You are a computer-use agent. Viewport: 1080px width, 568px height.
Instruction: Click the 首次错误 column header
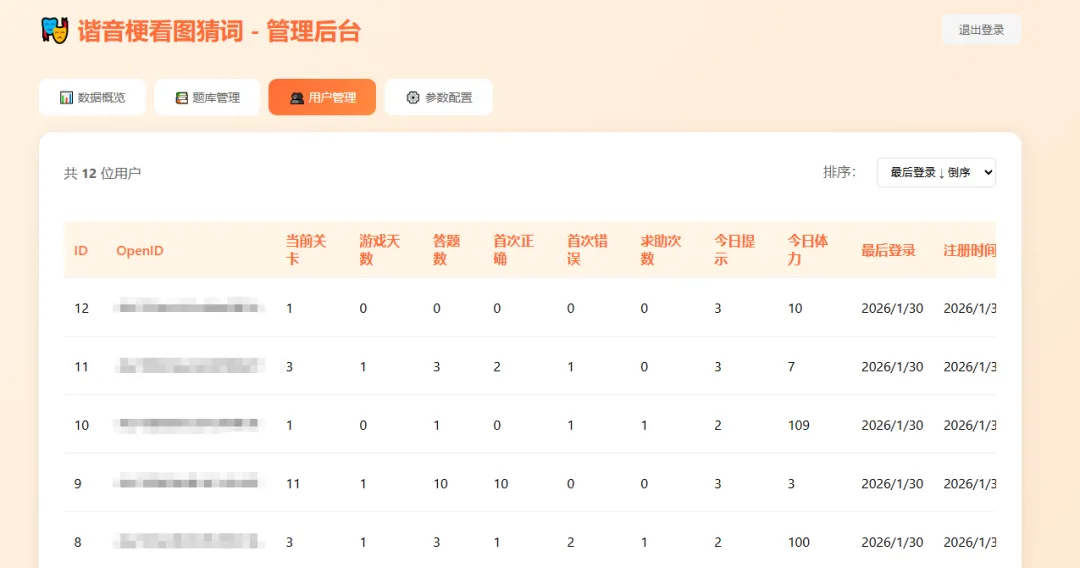[587, 250]
